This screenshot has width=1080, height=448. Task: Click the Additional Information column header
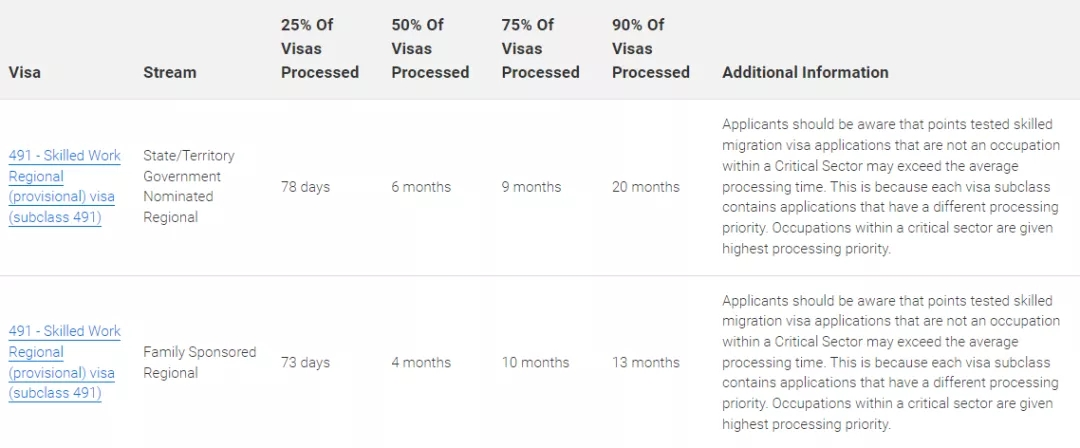click(805, 72)
